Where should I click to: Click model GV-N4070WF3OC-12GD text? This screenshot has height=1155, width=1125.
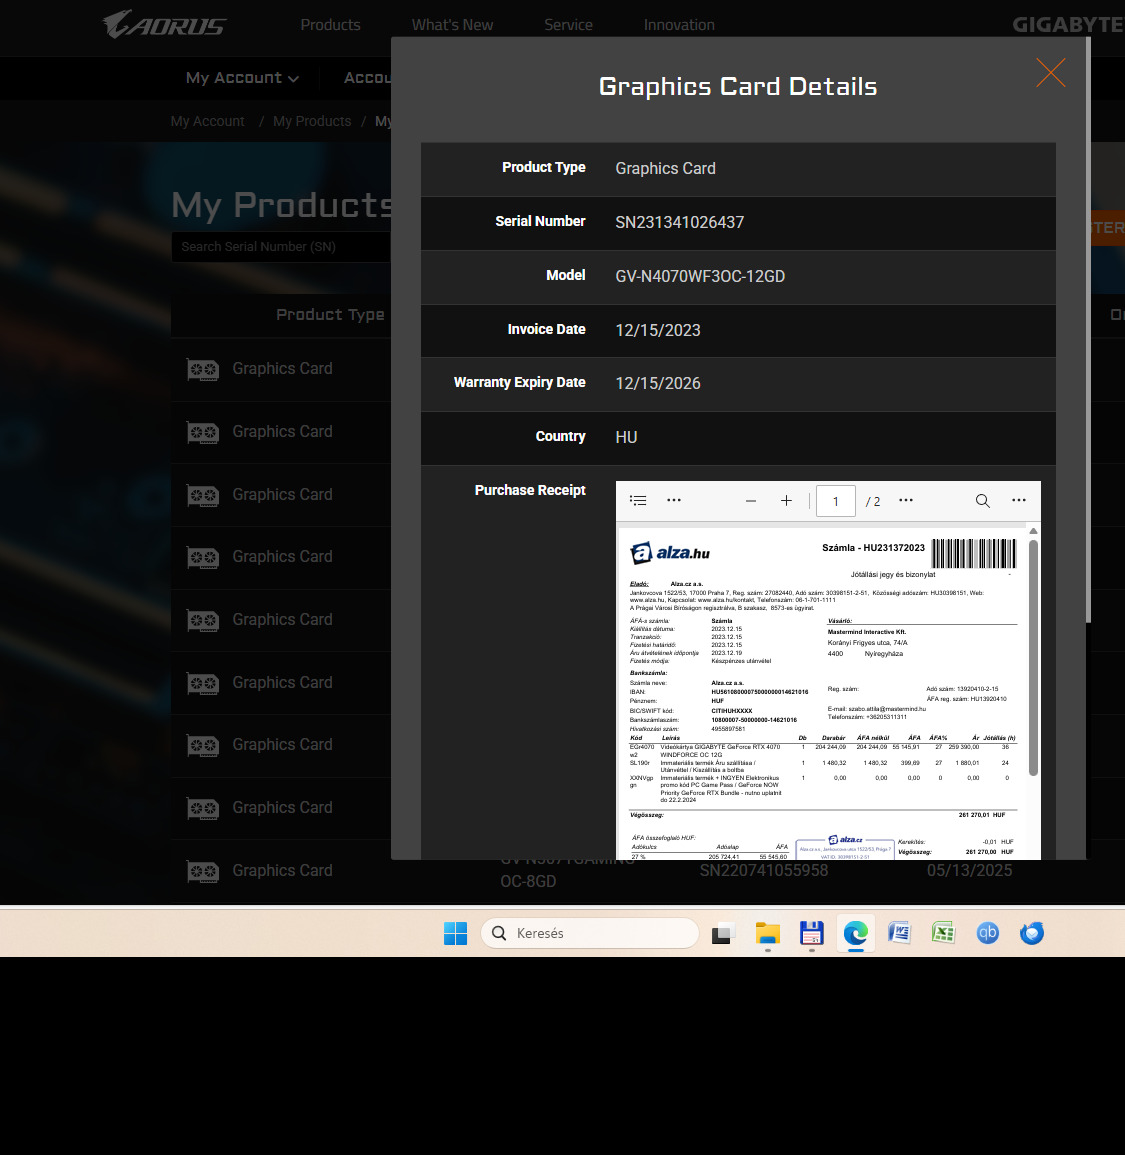700,276
